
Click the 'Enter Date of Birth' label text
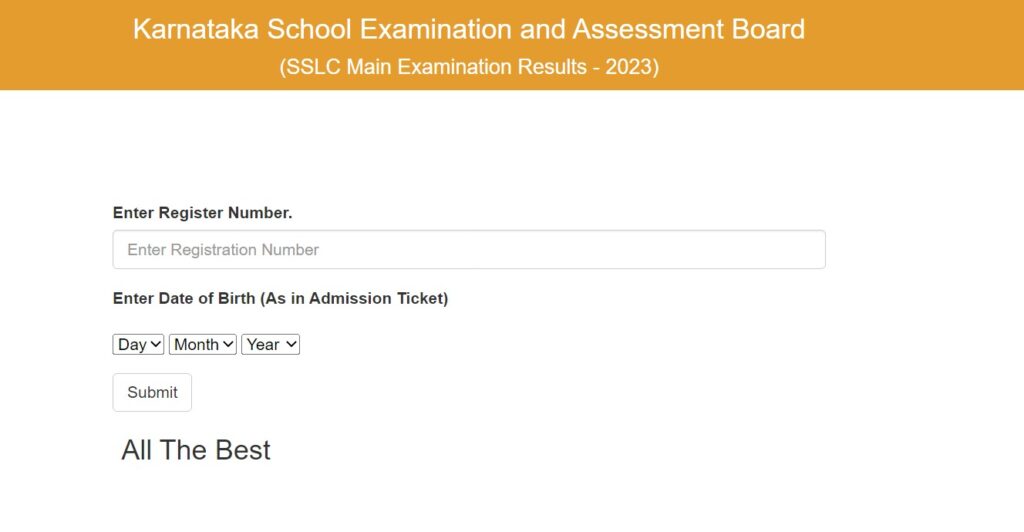tap(185, 299)
